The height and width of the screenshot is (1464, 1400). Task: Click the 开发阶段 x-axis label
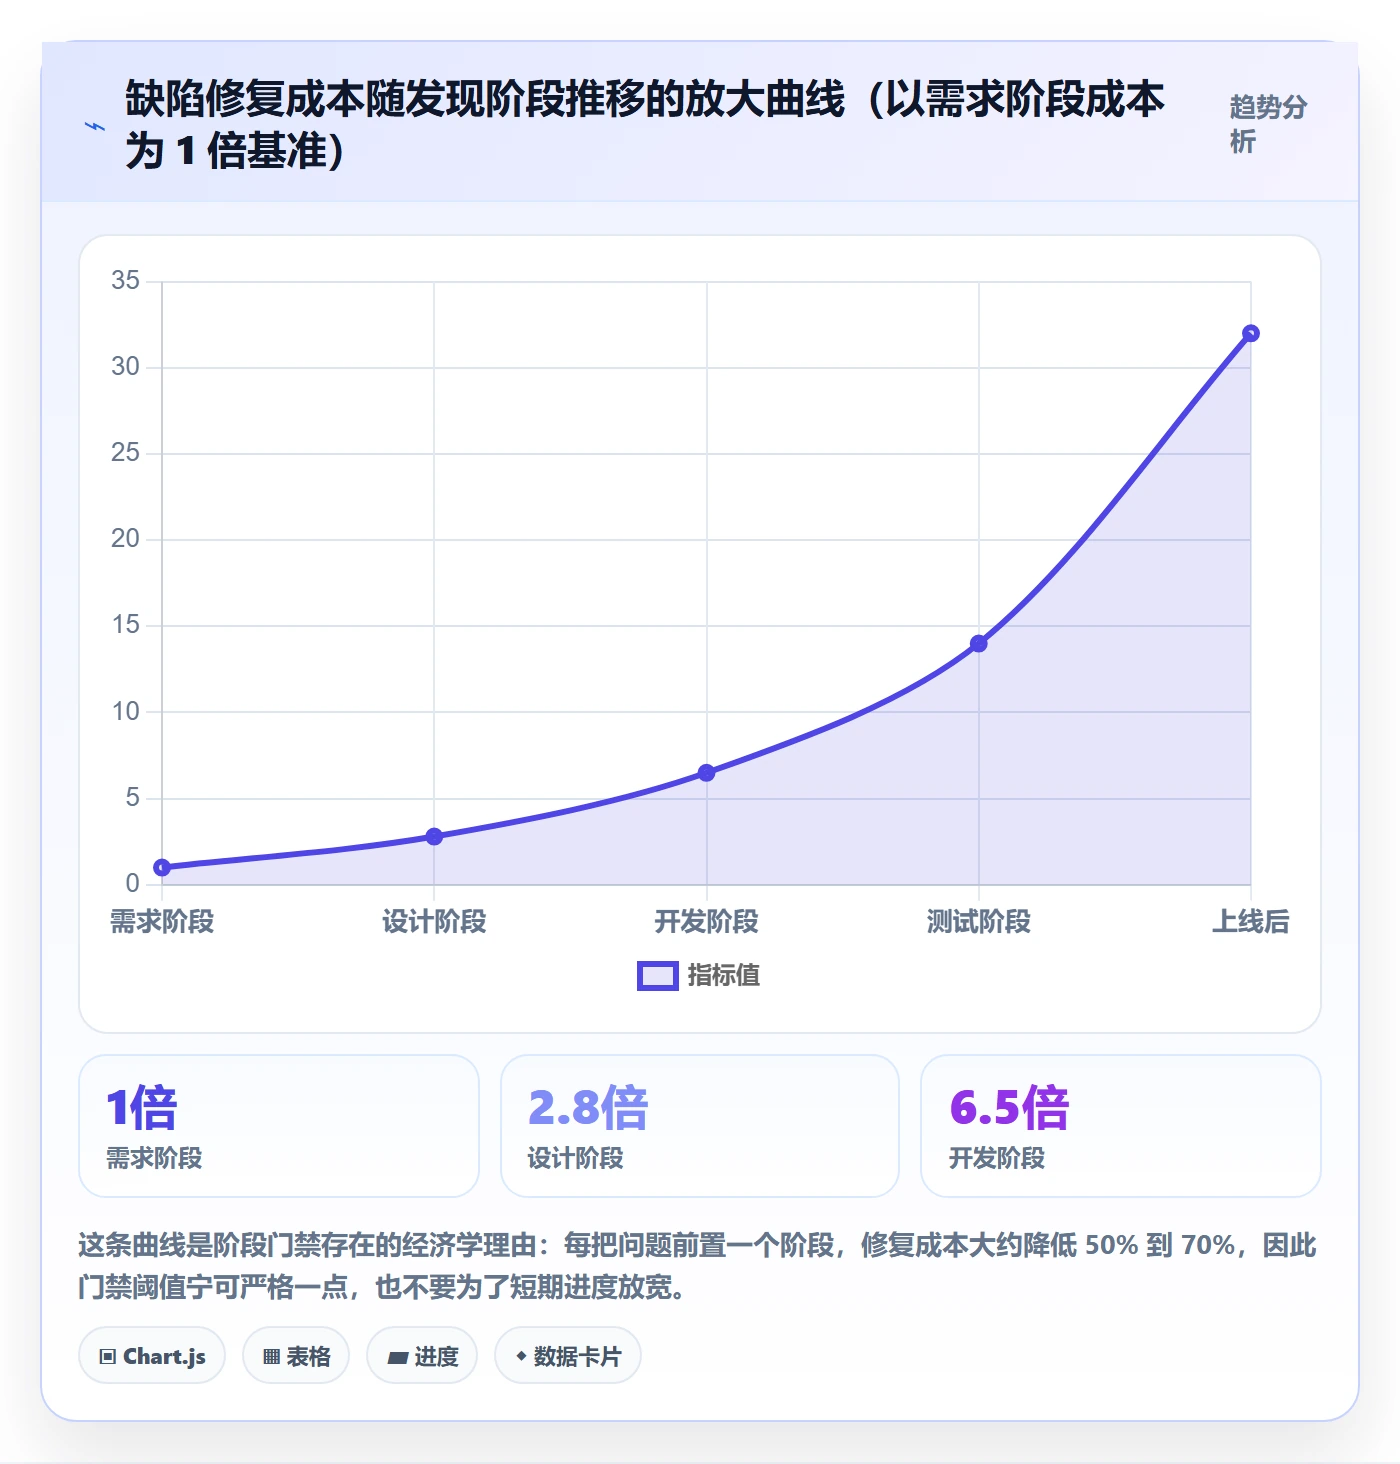(x=706, y=921)
